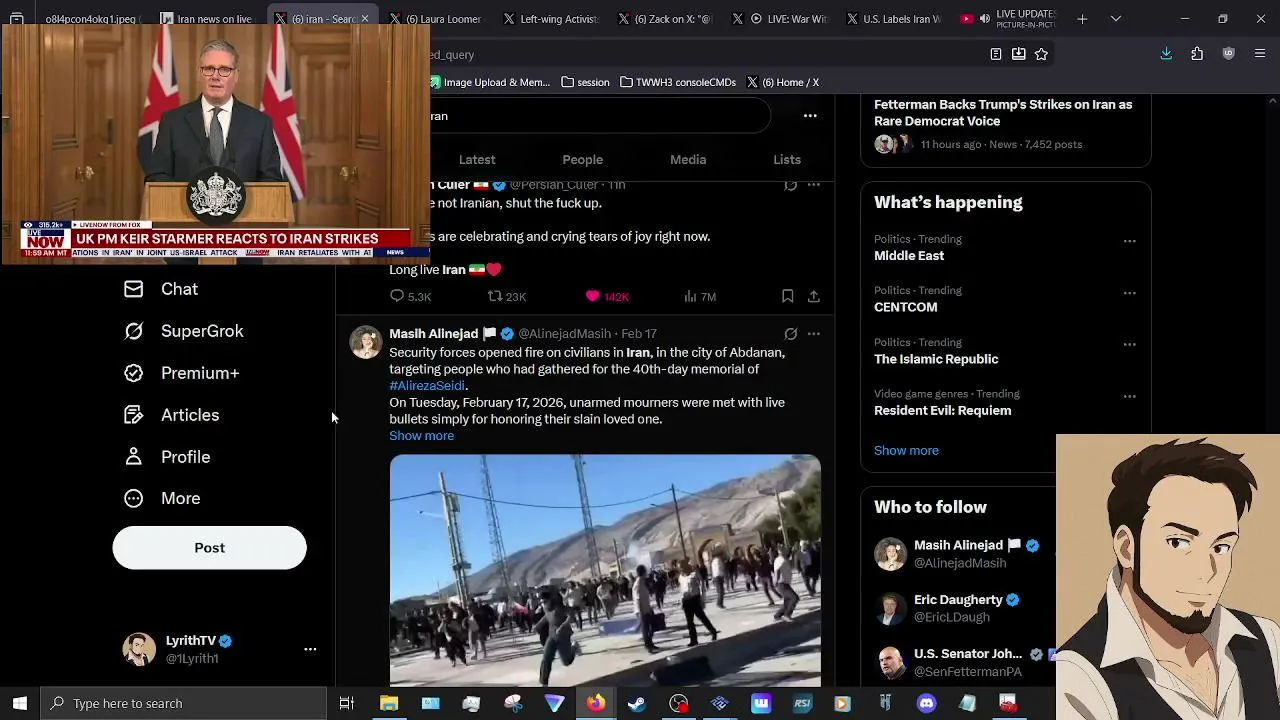The height and width of the screenshot is (720, 1280).
Task: Switch to the People search tab
Action: 582,160
